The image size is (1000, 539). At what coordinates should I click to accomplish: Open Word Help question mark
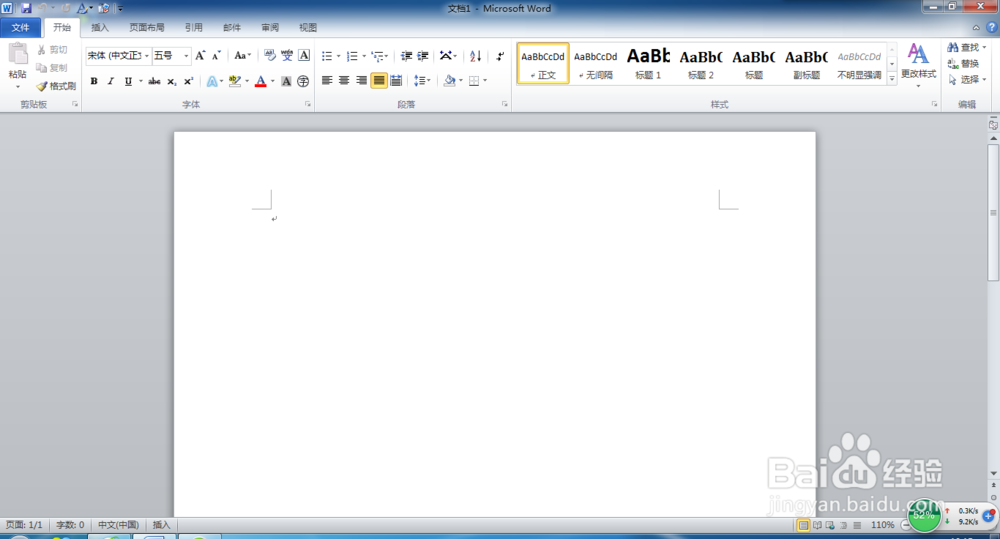pos(992,27)
